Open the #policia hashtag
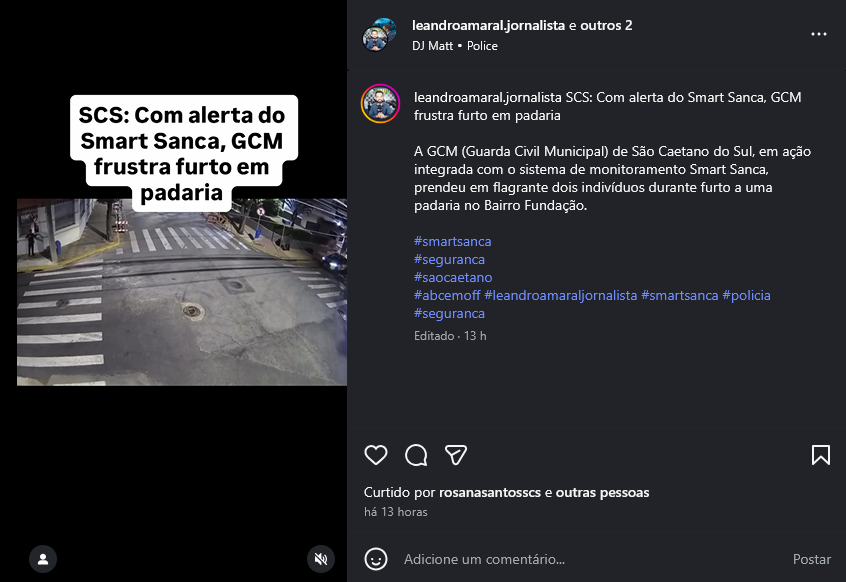Viewport: 846px width, 582px height. click(x=746, y=295)
